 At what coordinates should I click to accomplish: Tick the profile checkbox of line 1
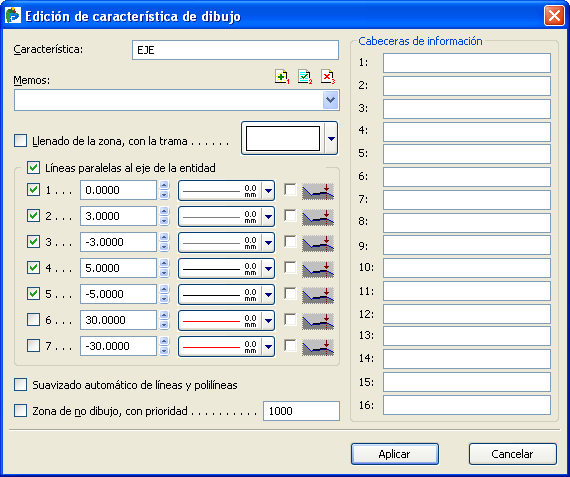click(x=290, y=189)
